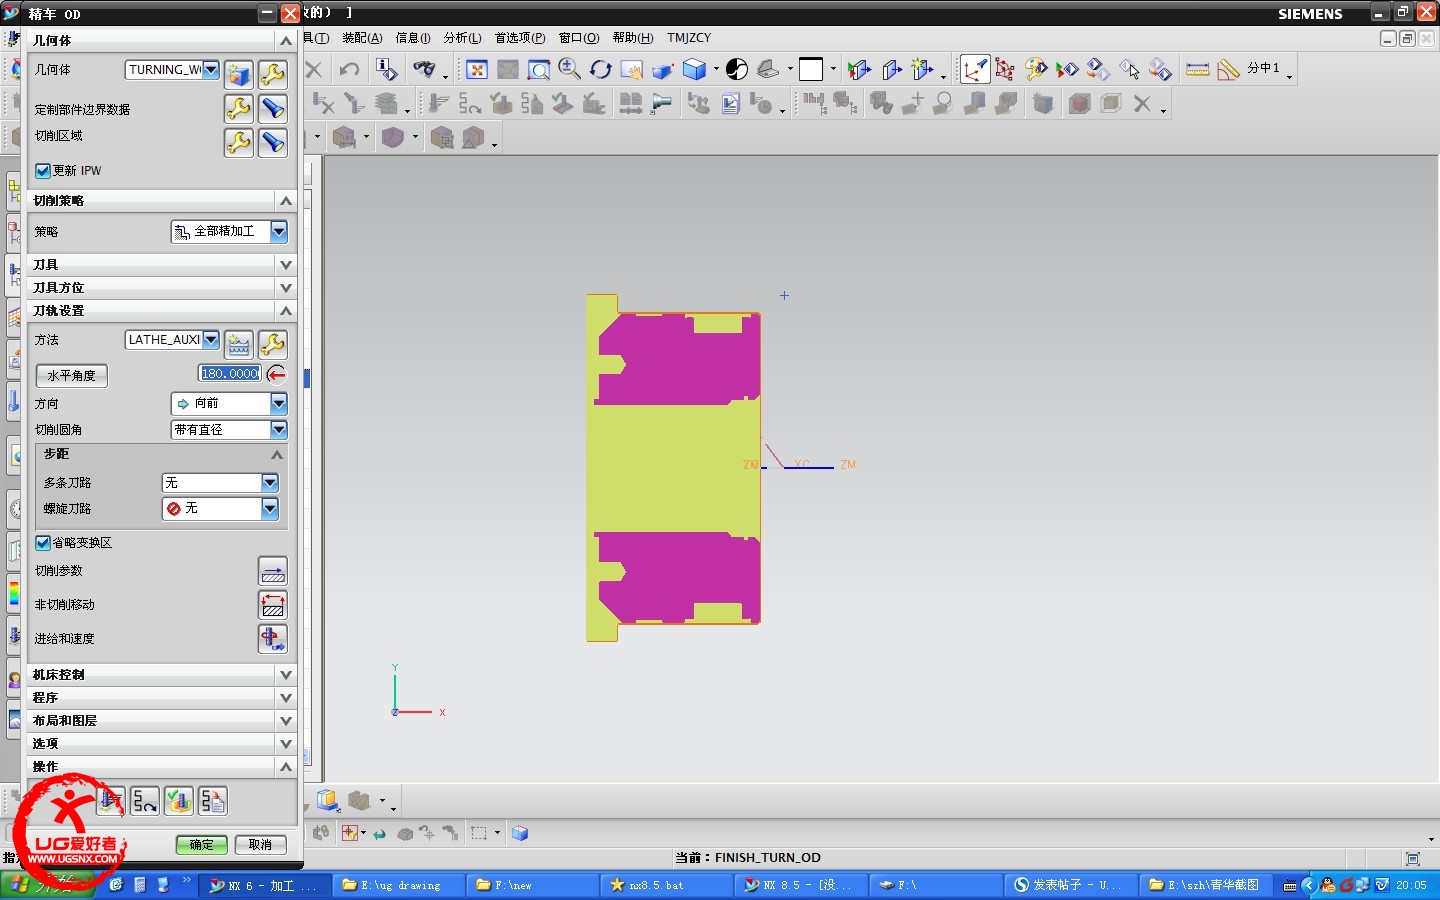Select the Zoom in/out icon
The image size is (1440, 900).
tap(570, 70)
